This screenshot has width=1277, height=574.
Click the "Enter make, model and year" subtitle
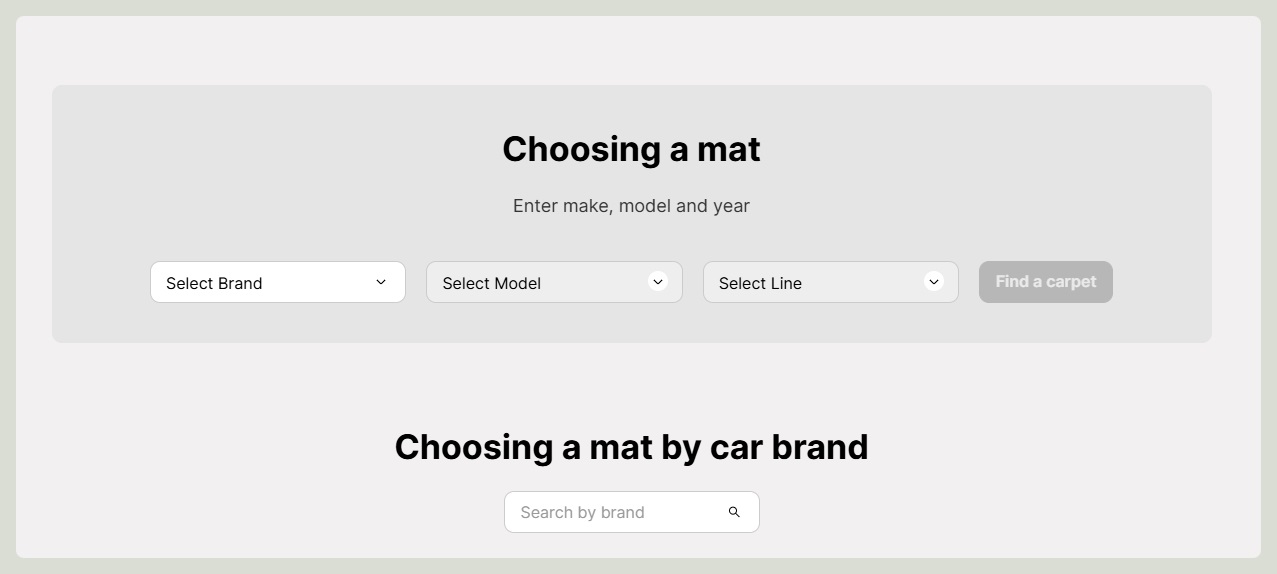[x=631, y=206]
